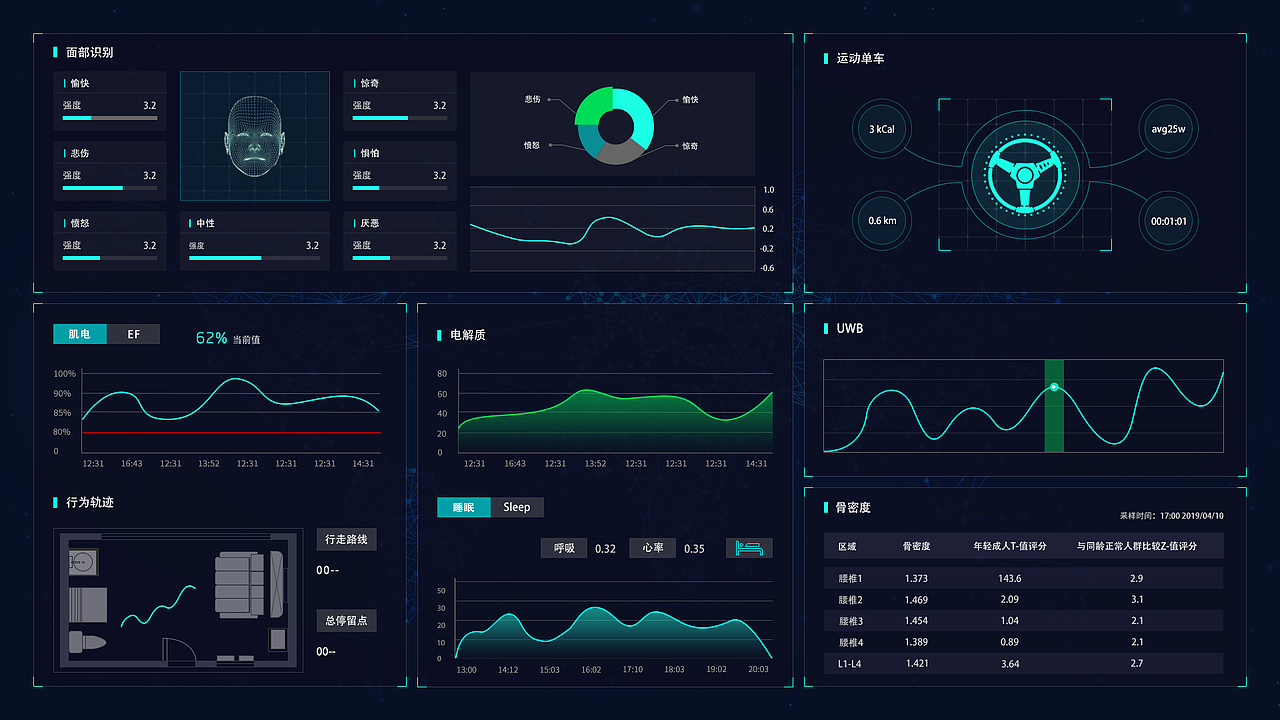The width and height of the screenshot is (1280, 720).
Task: Select the gray 惊奇 donut segment
Action: [x=620, y=154]
